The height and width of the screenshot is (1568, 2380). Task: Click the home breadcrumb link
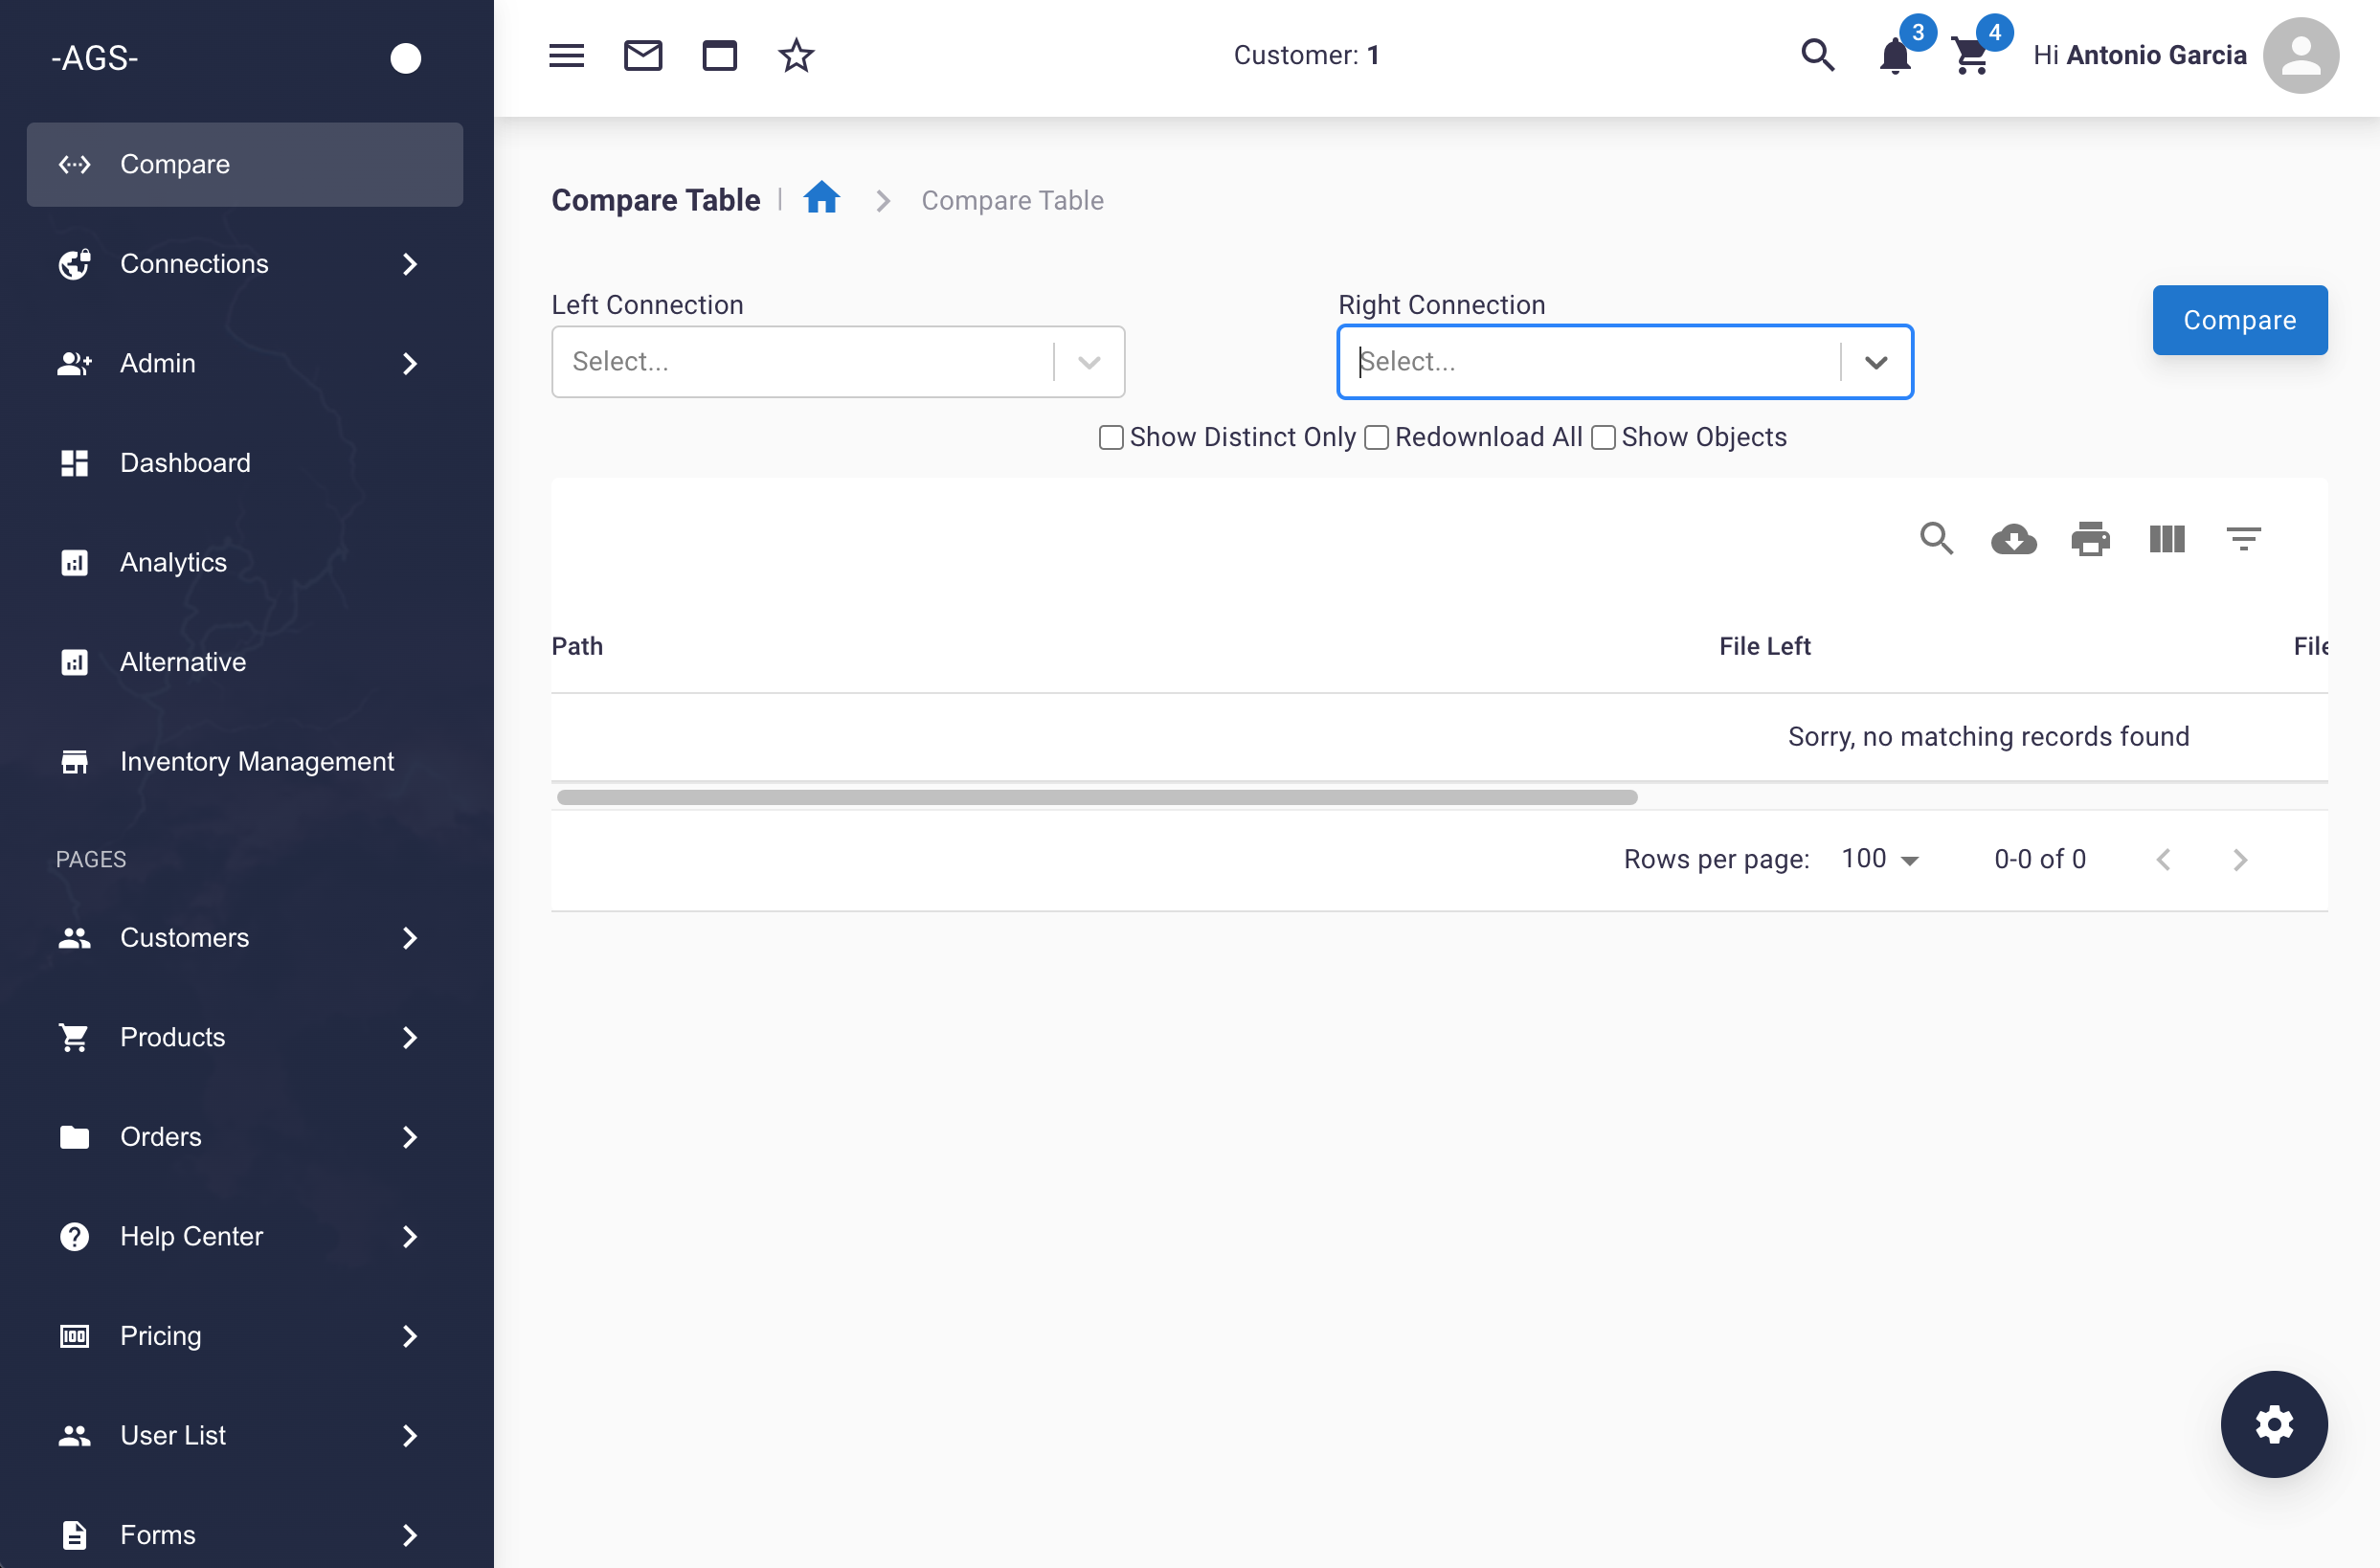coord(821,199)
